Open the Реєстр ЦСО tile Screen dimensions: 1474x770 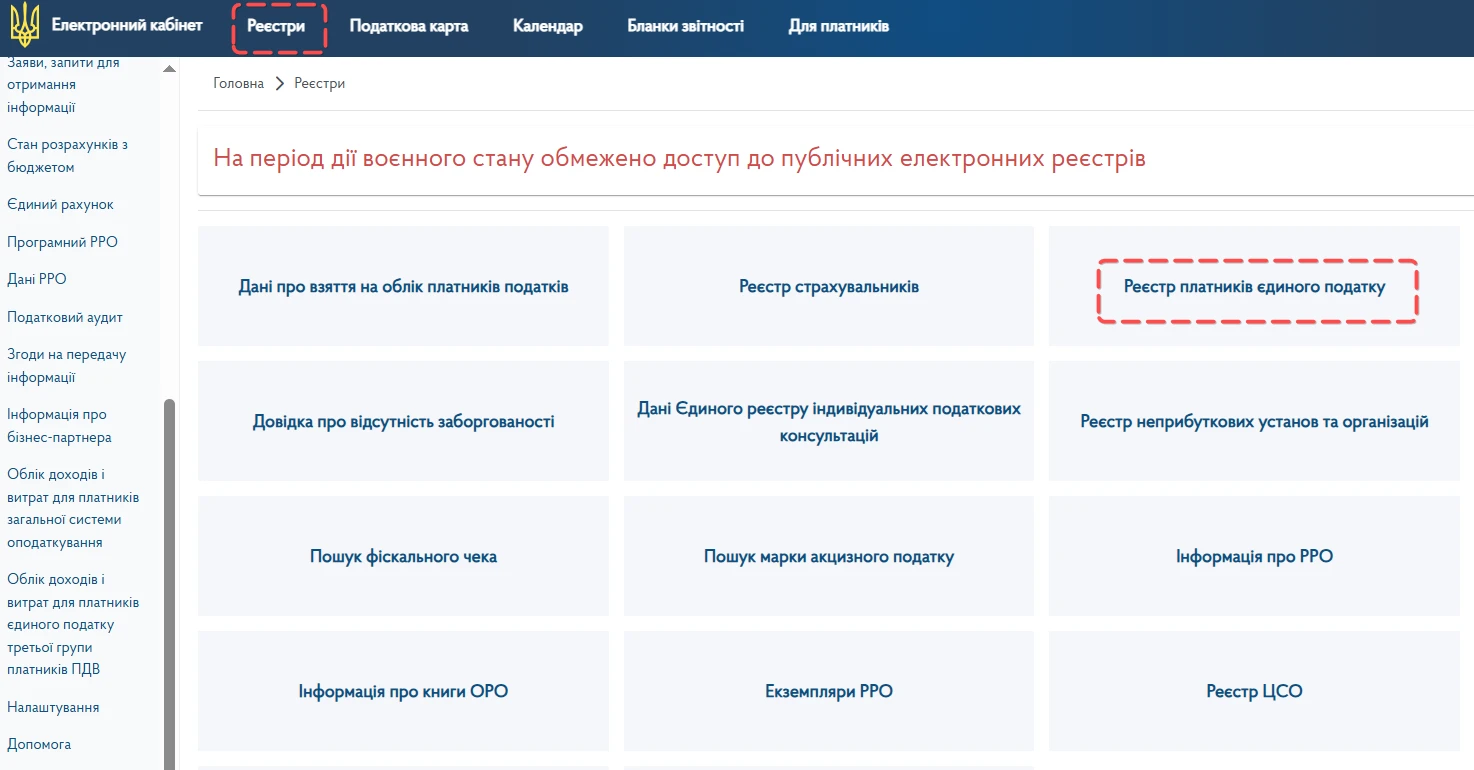point(1254,691)
